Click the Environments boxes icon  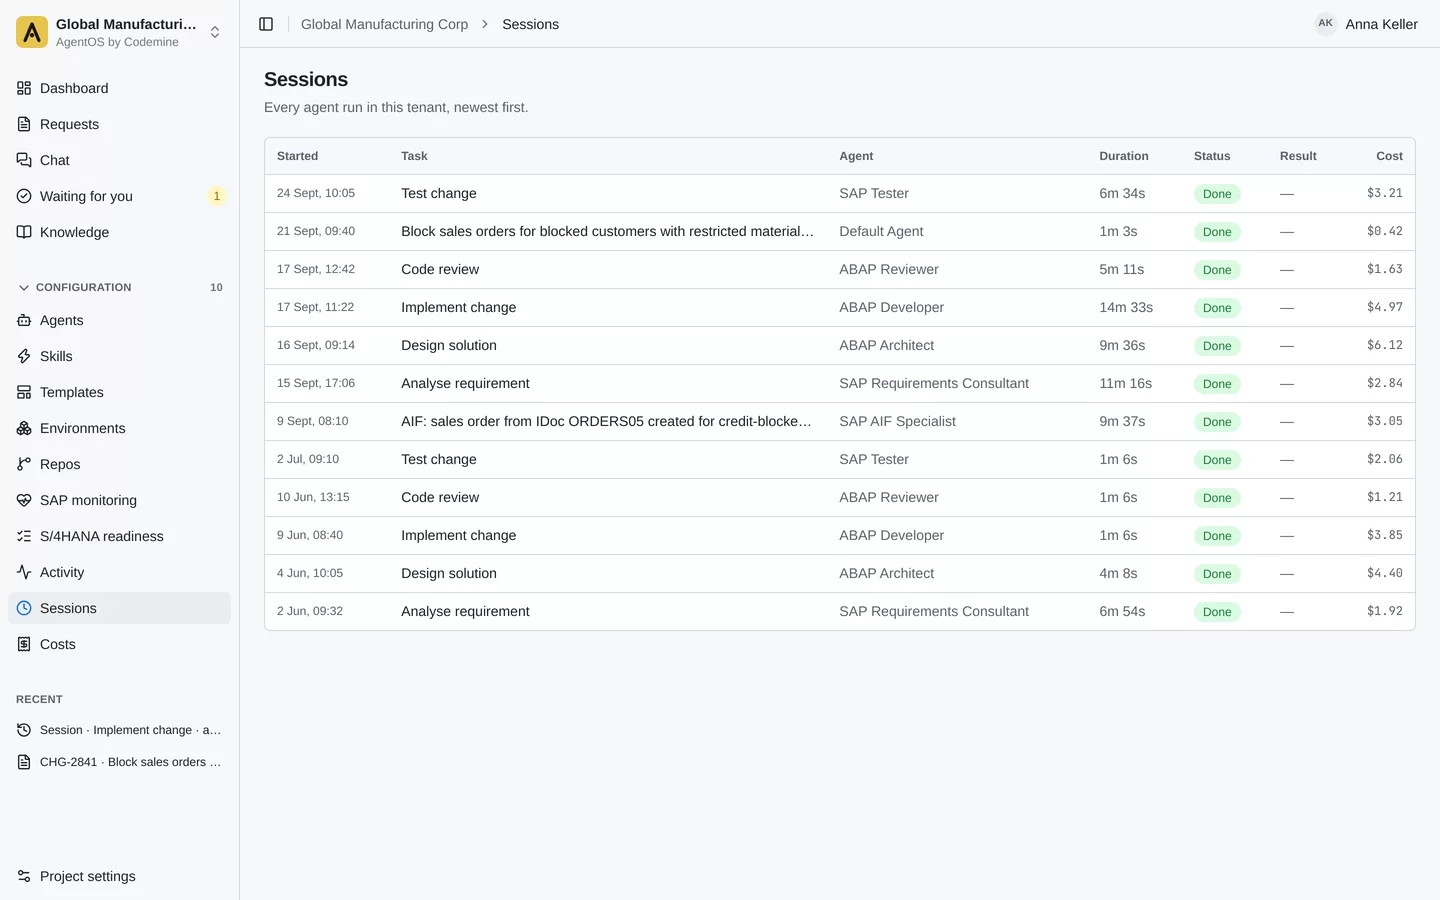[24, 428]
